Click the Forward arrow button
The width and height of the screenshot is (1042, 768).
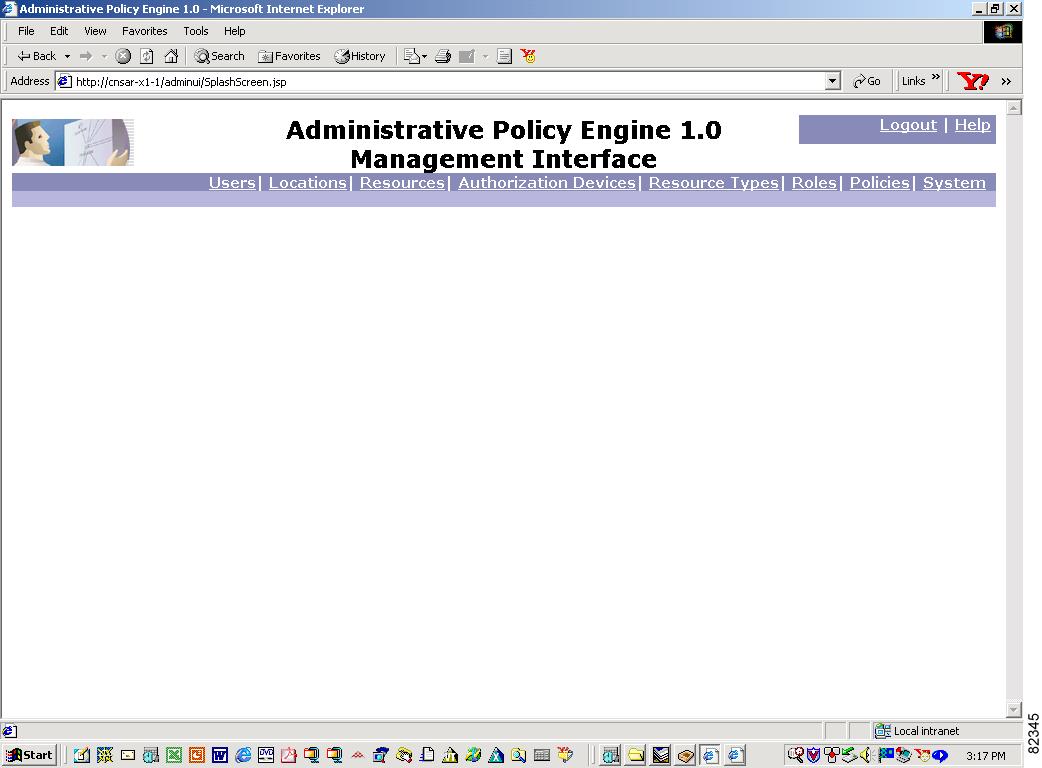click(86, 56)
